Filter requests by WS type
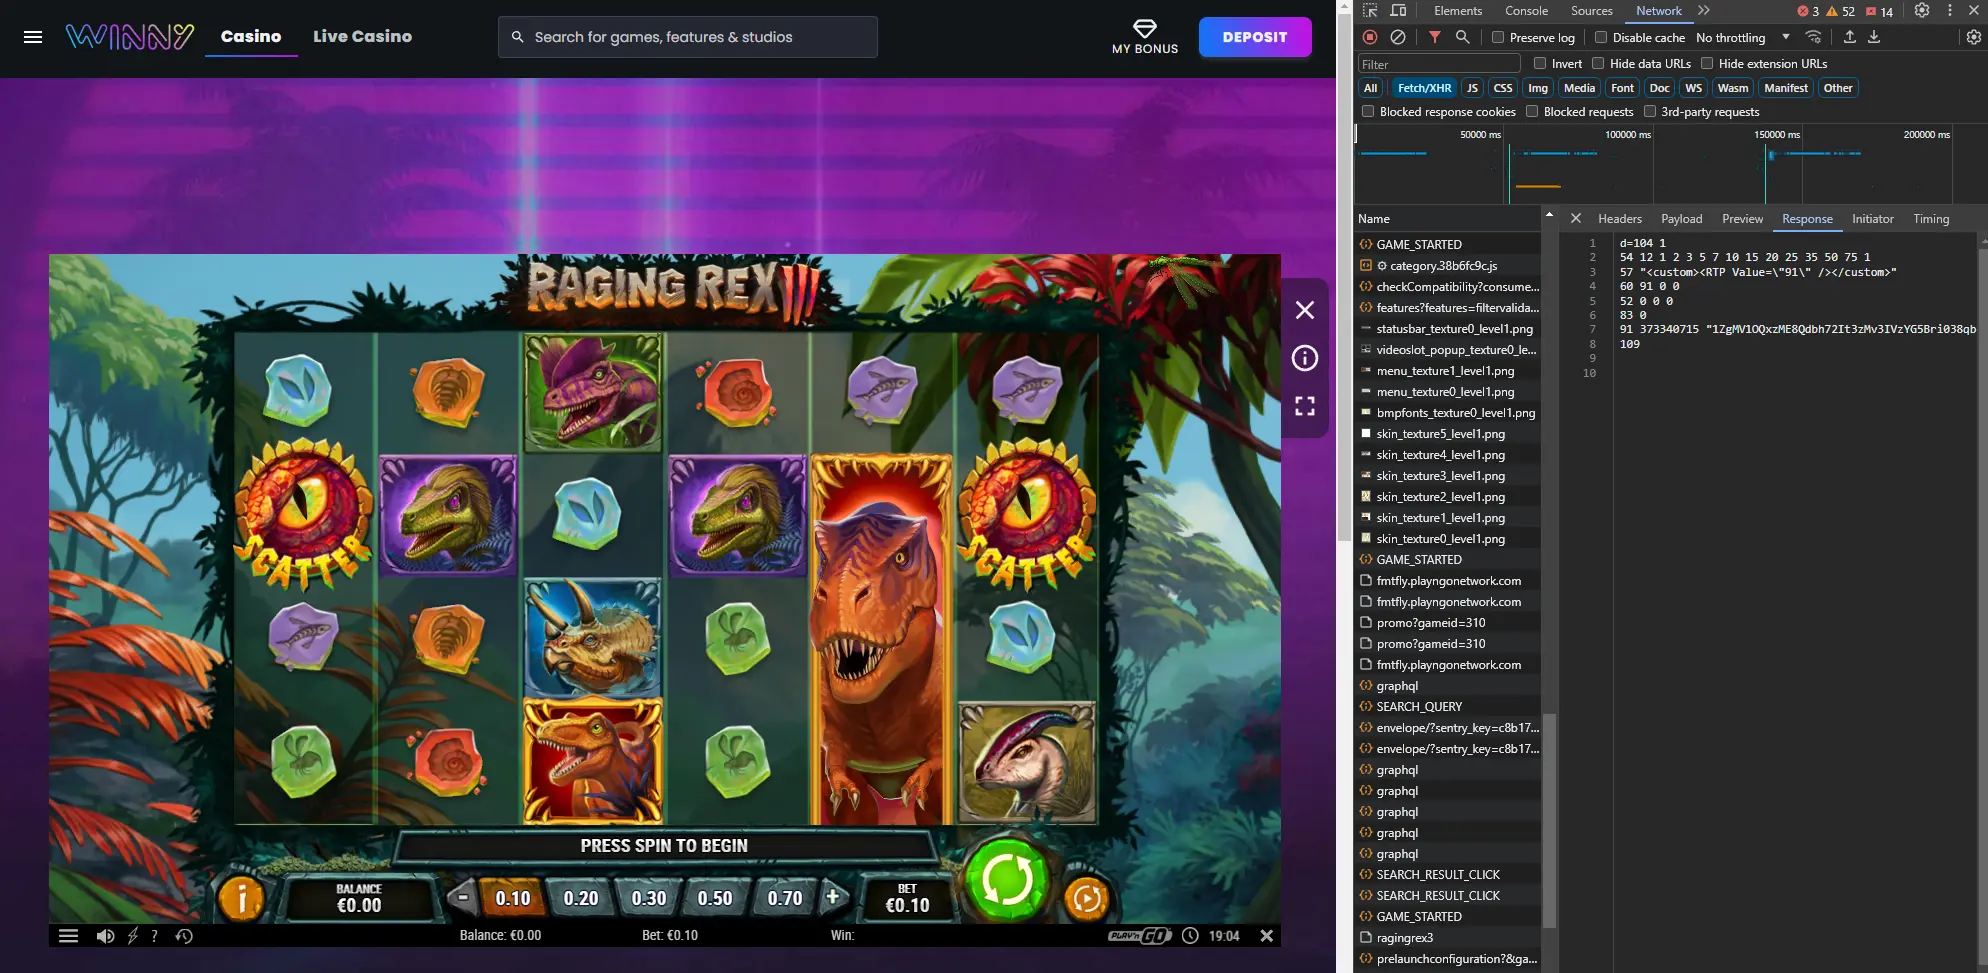 click(x=1693, y=88)
